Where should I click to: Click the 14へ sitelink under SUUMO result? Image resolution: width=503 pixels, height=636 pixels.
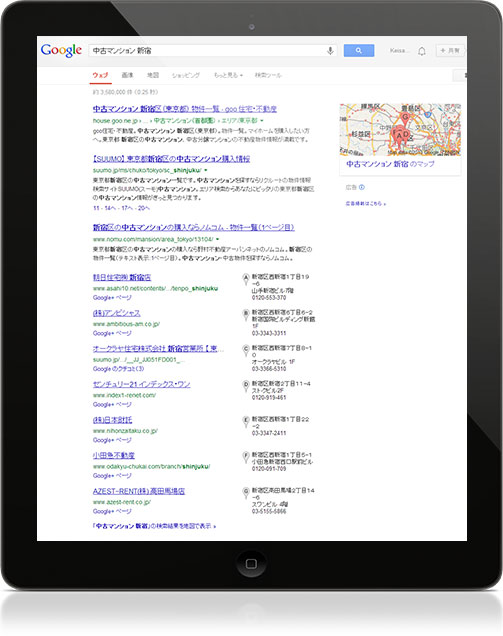coord(110,208)
